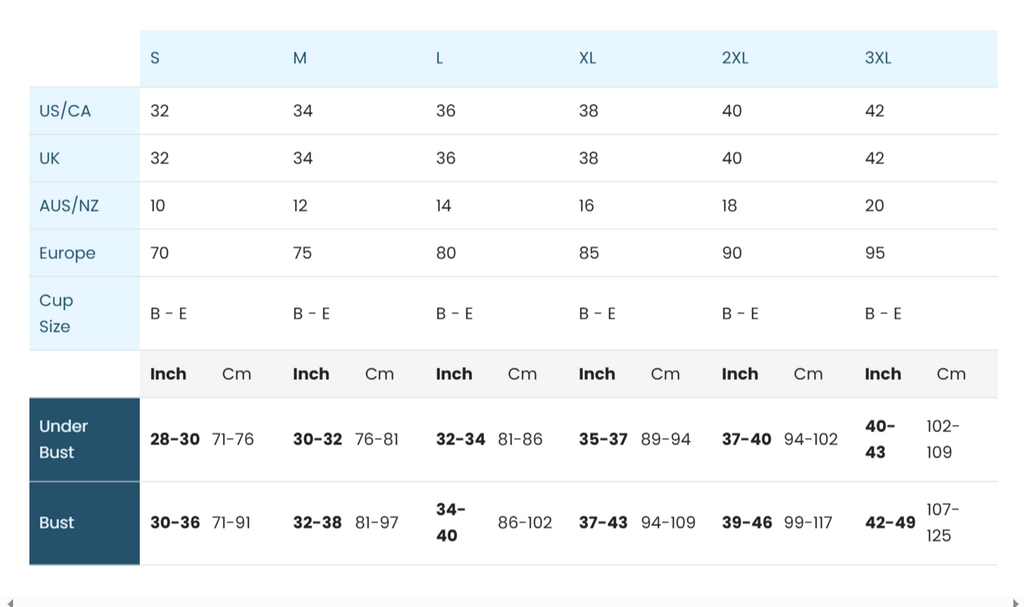Image resolution: width=1024 pixels, height=607 pixels.
Task: Click the Bust 32-38 inch value
Action: tap(317, 522)
